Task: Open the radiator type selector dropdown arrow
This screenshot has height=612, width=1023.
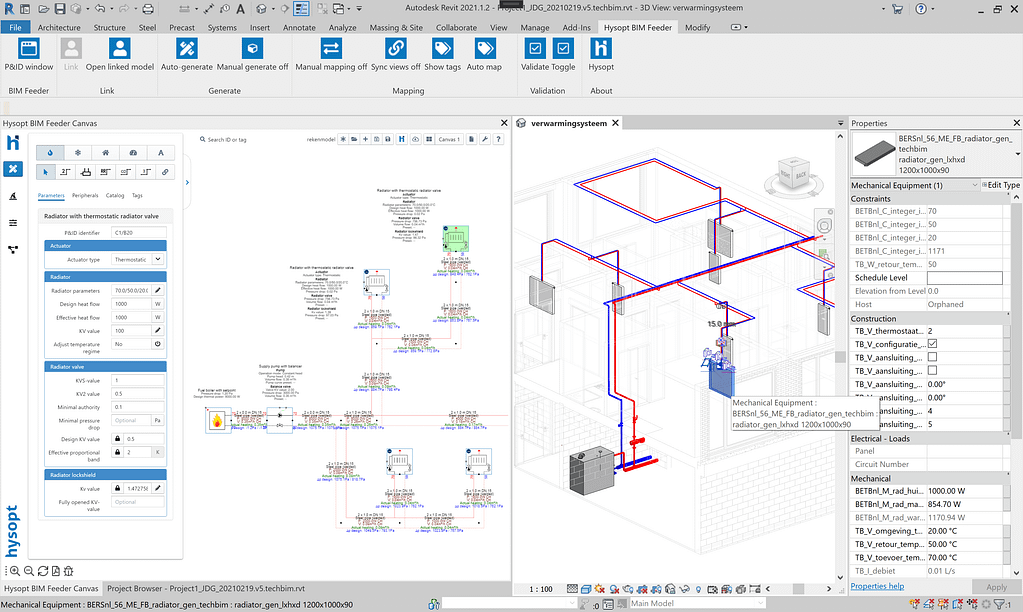Action: 1017,154
